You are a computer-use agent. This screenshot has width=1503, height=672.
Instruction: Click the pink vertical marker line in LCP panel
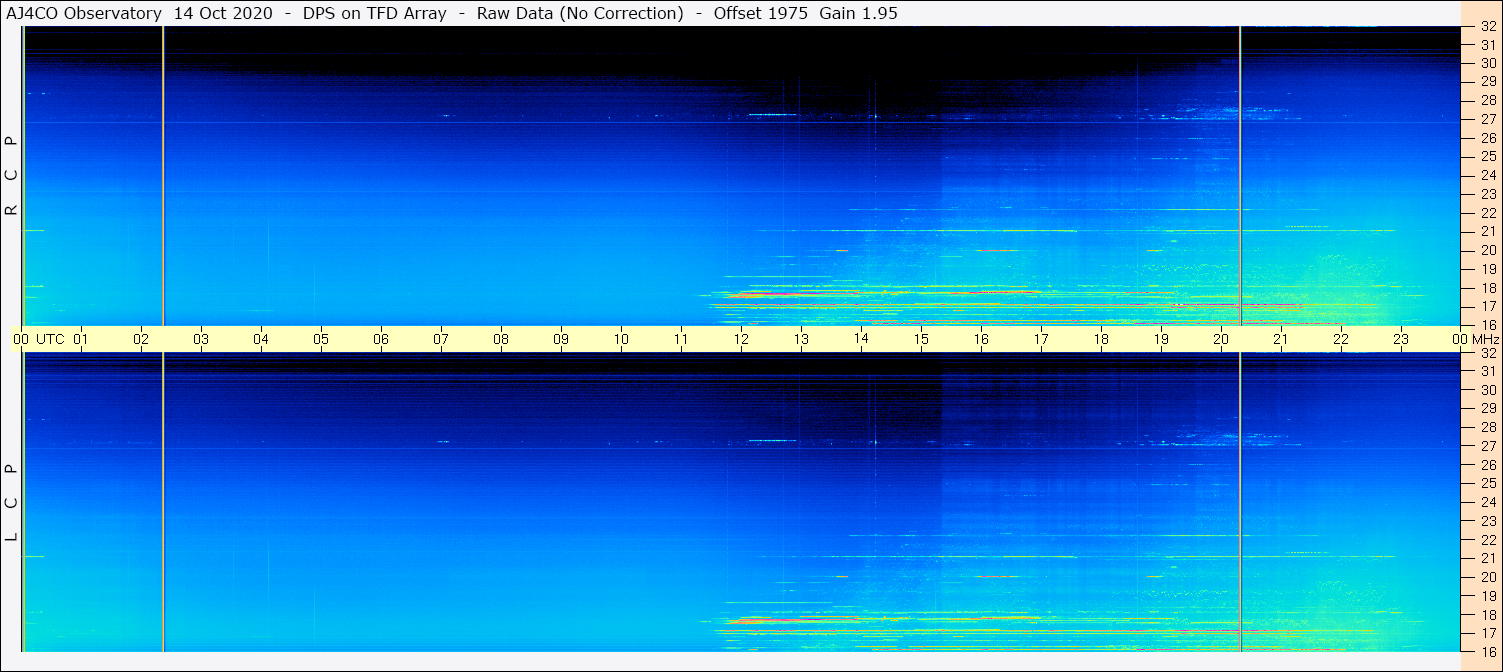click(163, 502)
